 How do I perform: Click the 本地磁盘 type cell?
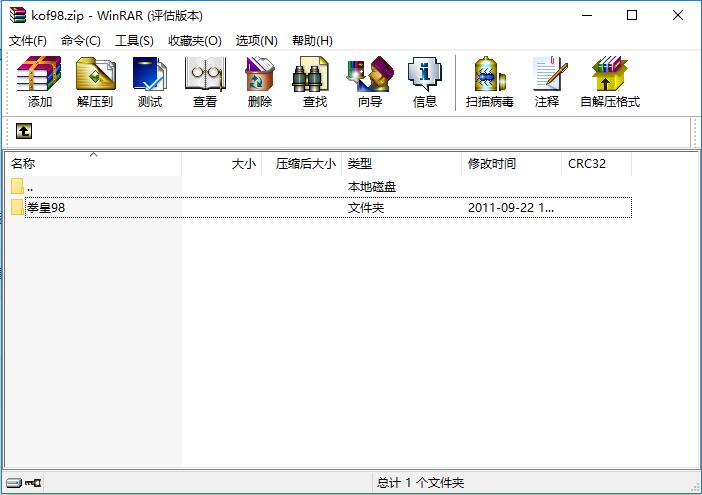pos(372,187)
